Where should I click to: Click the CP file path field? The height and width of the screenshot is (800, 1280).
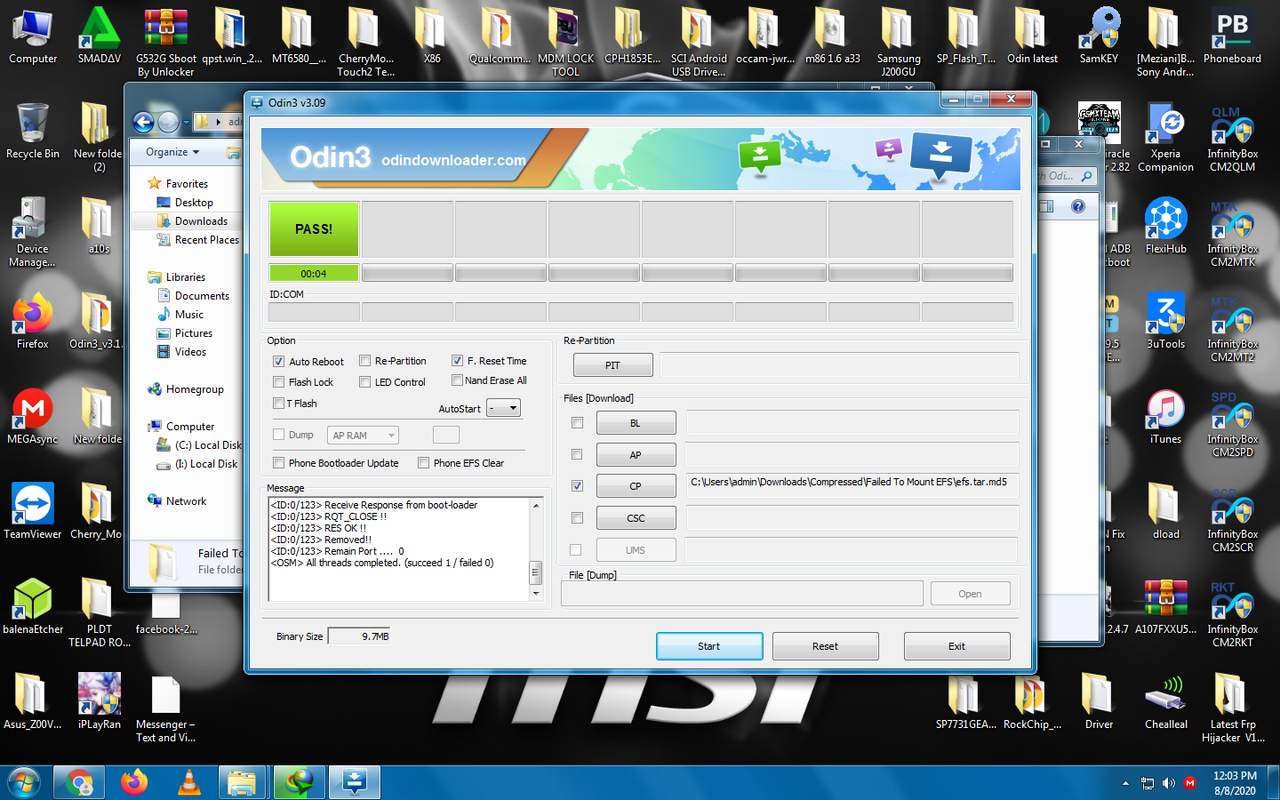pos(851,486)
